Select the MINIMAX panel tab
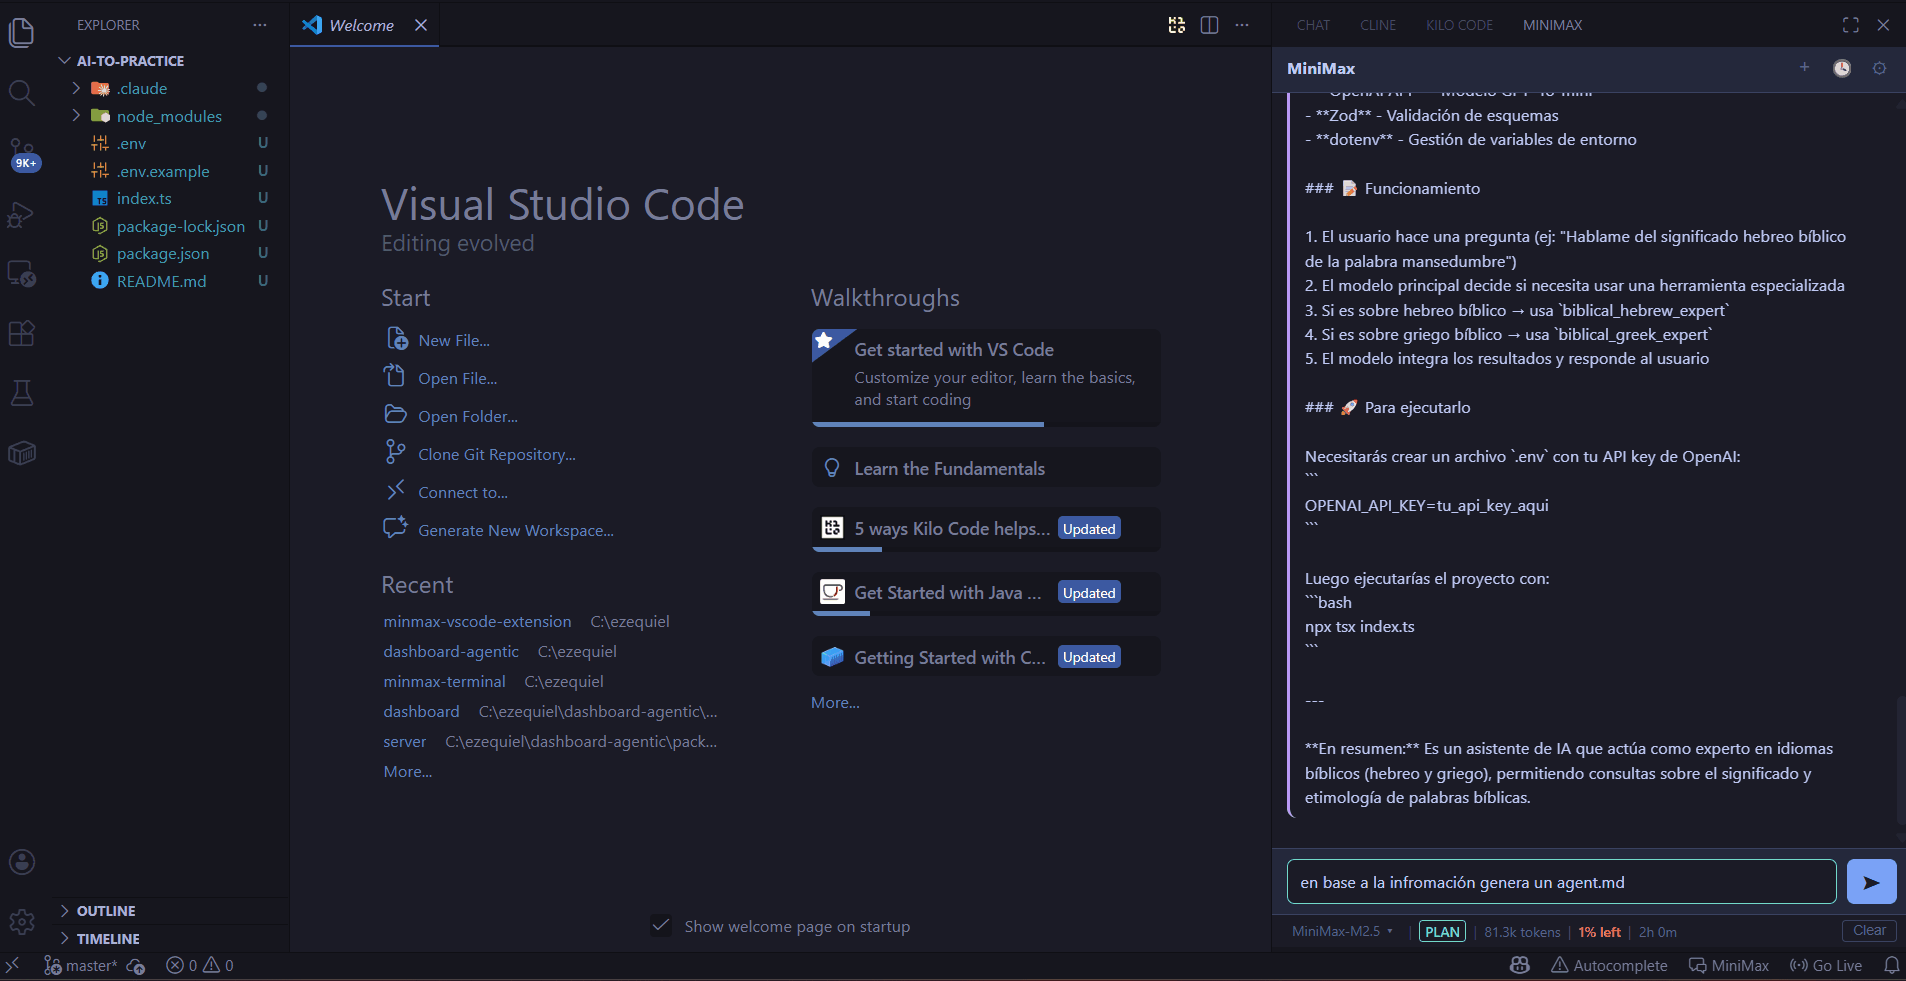The height and width of the screenshot is (981, 1906). (x=1552, y=25)
